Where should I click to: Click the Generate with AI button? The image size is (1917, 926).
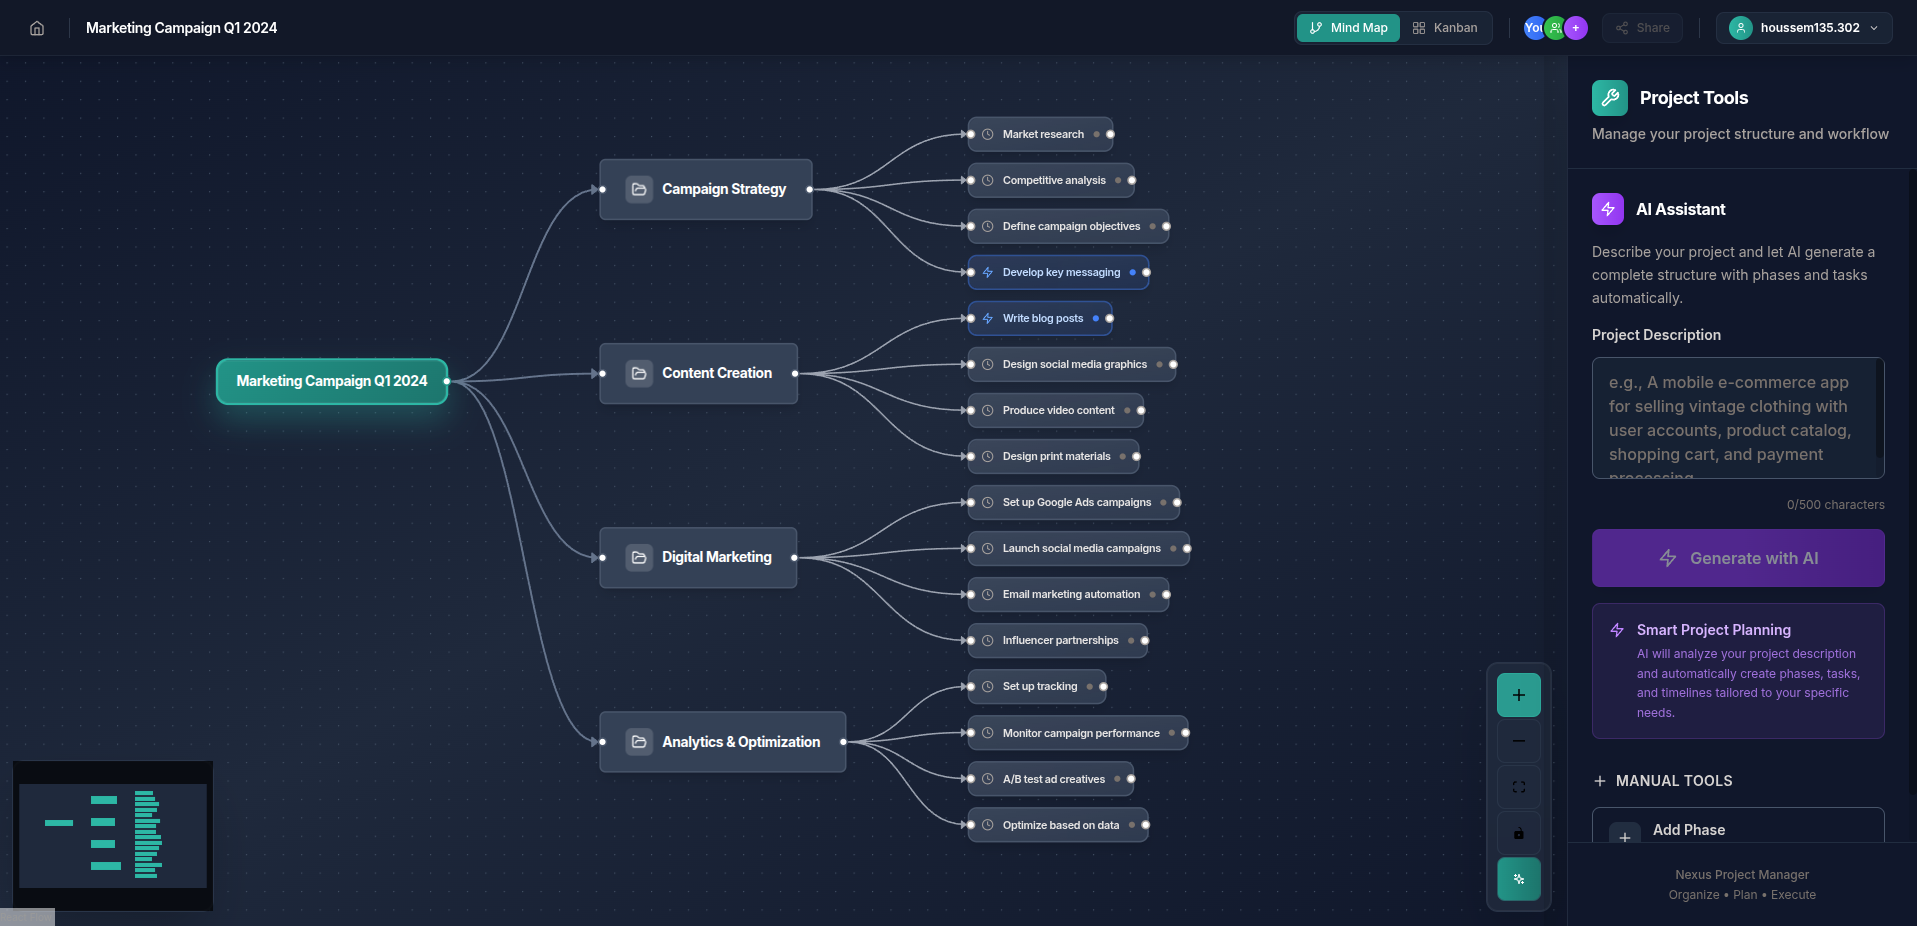click(1738, 558)
